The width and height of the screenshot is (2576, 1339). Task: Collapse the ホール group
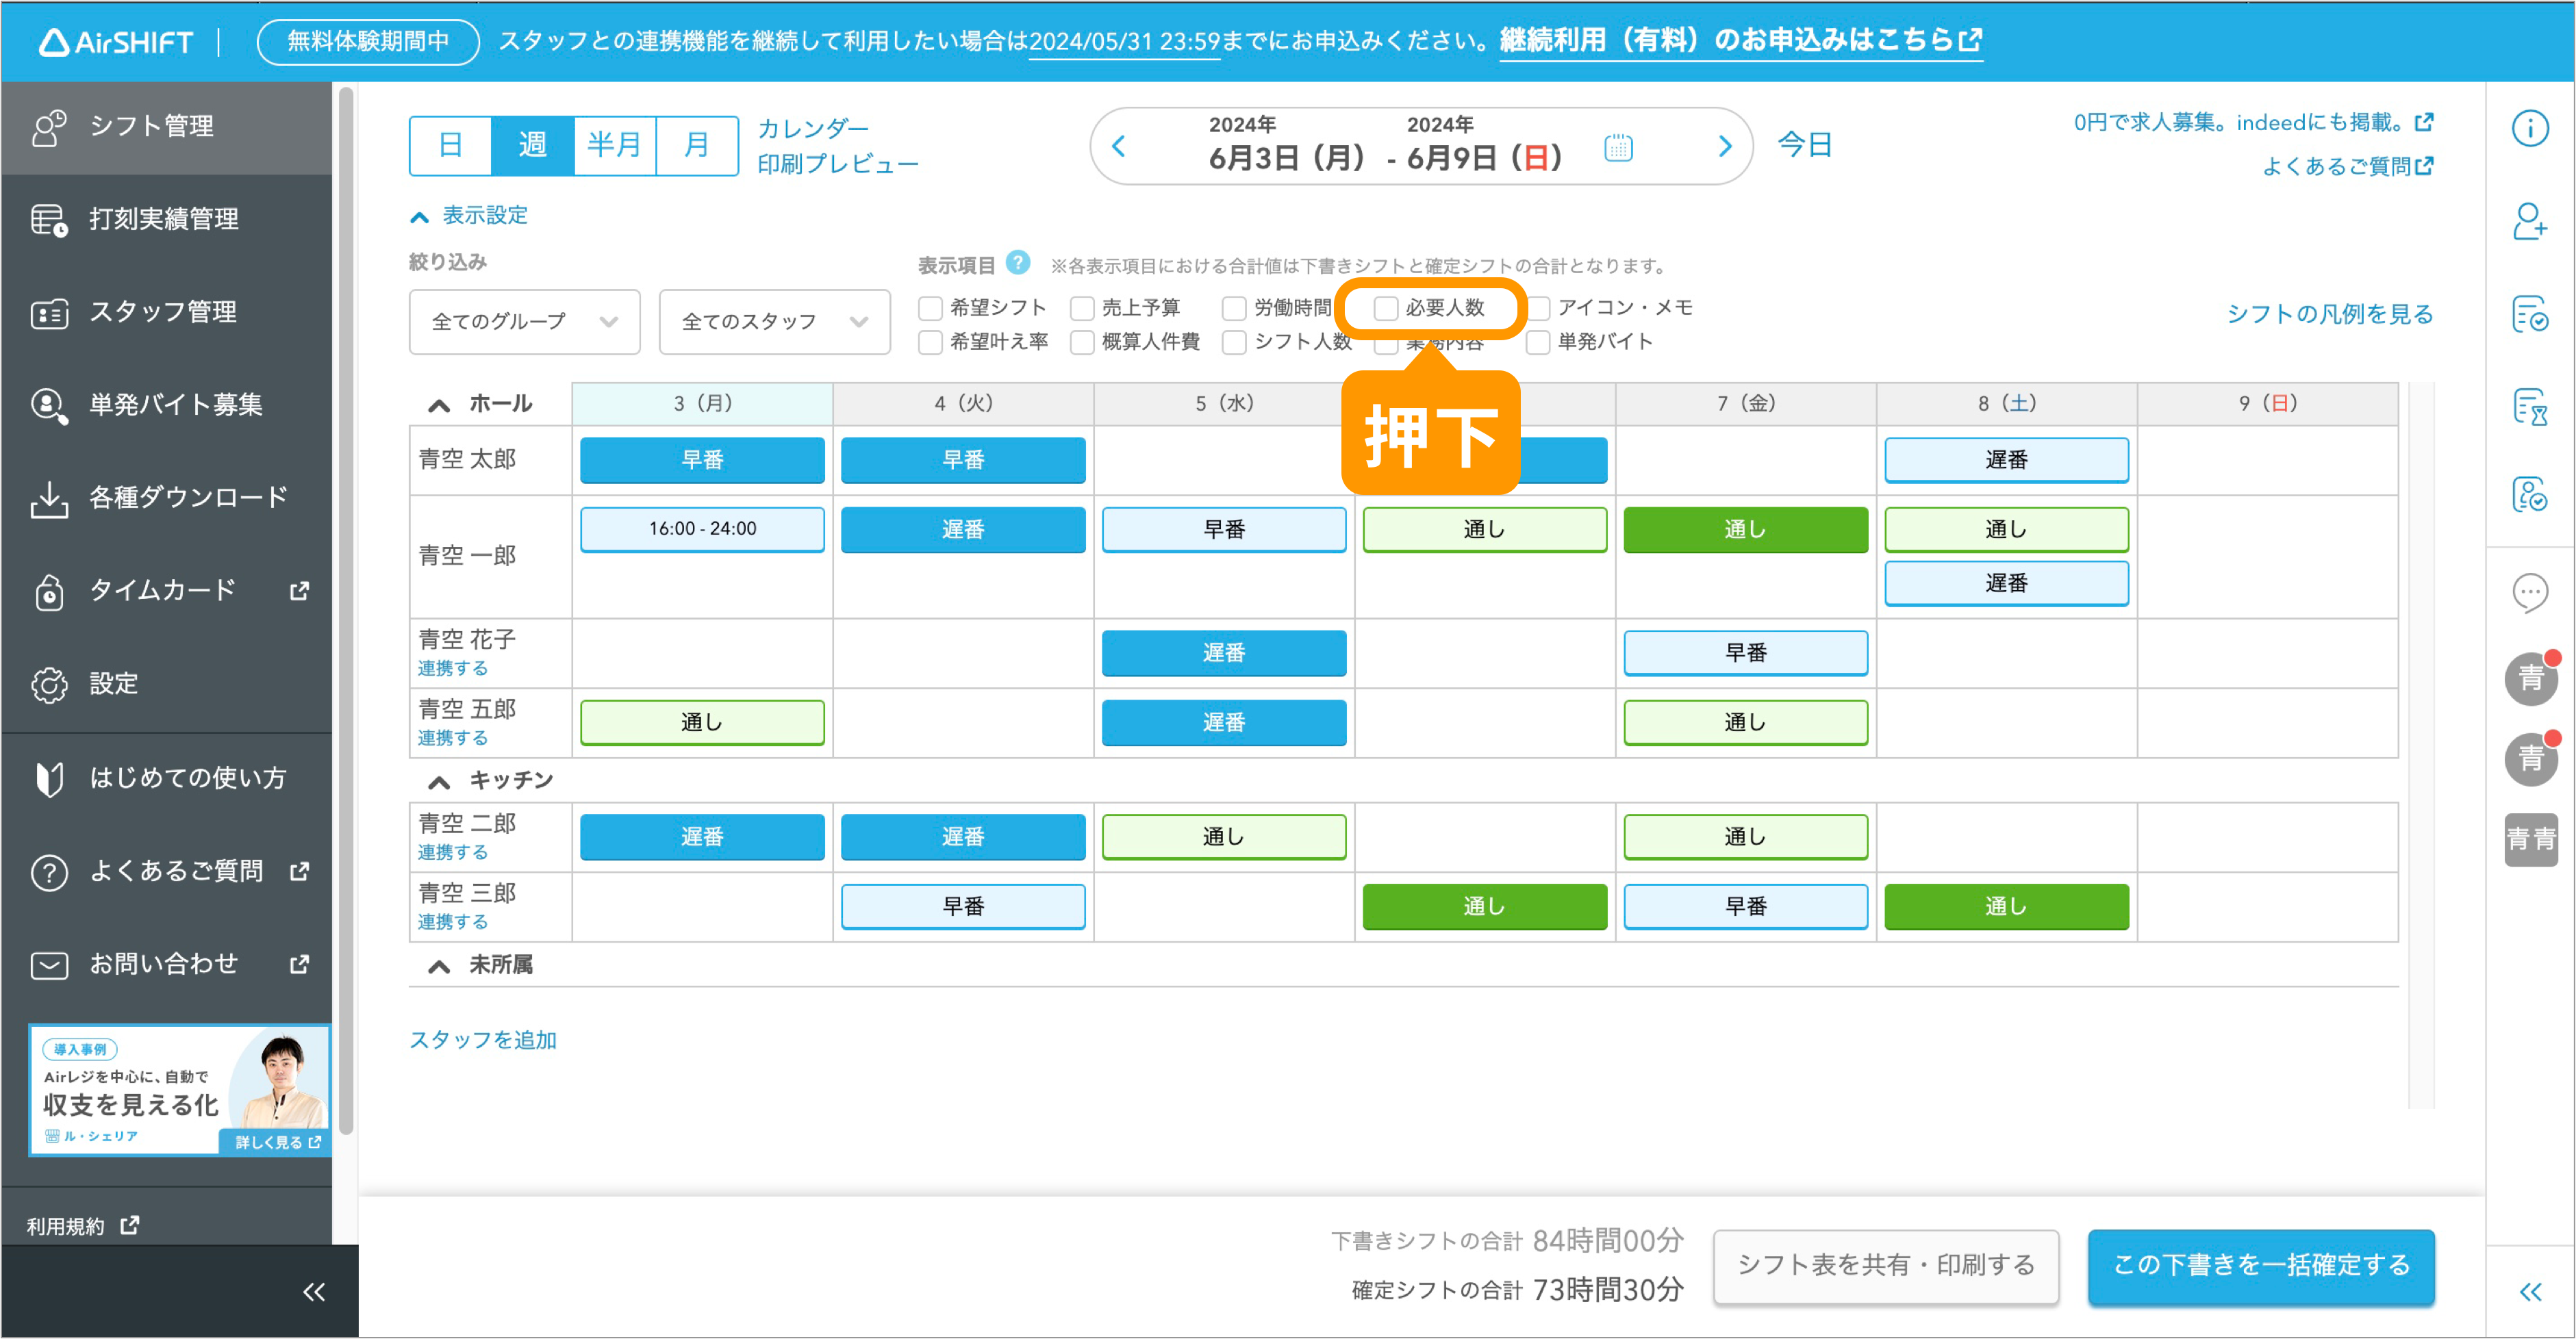438,405
